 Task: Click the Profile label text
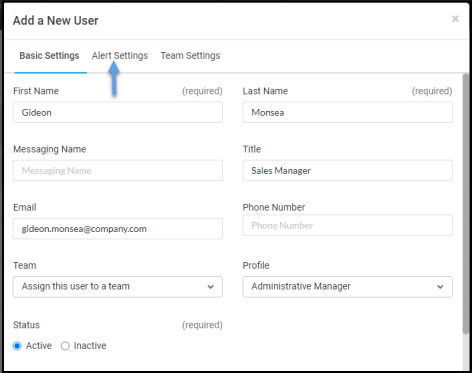click(256, 265)
